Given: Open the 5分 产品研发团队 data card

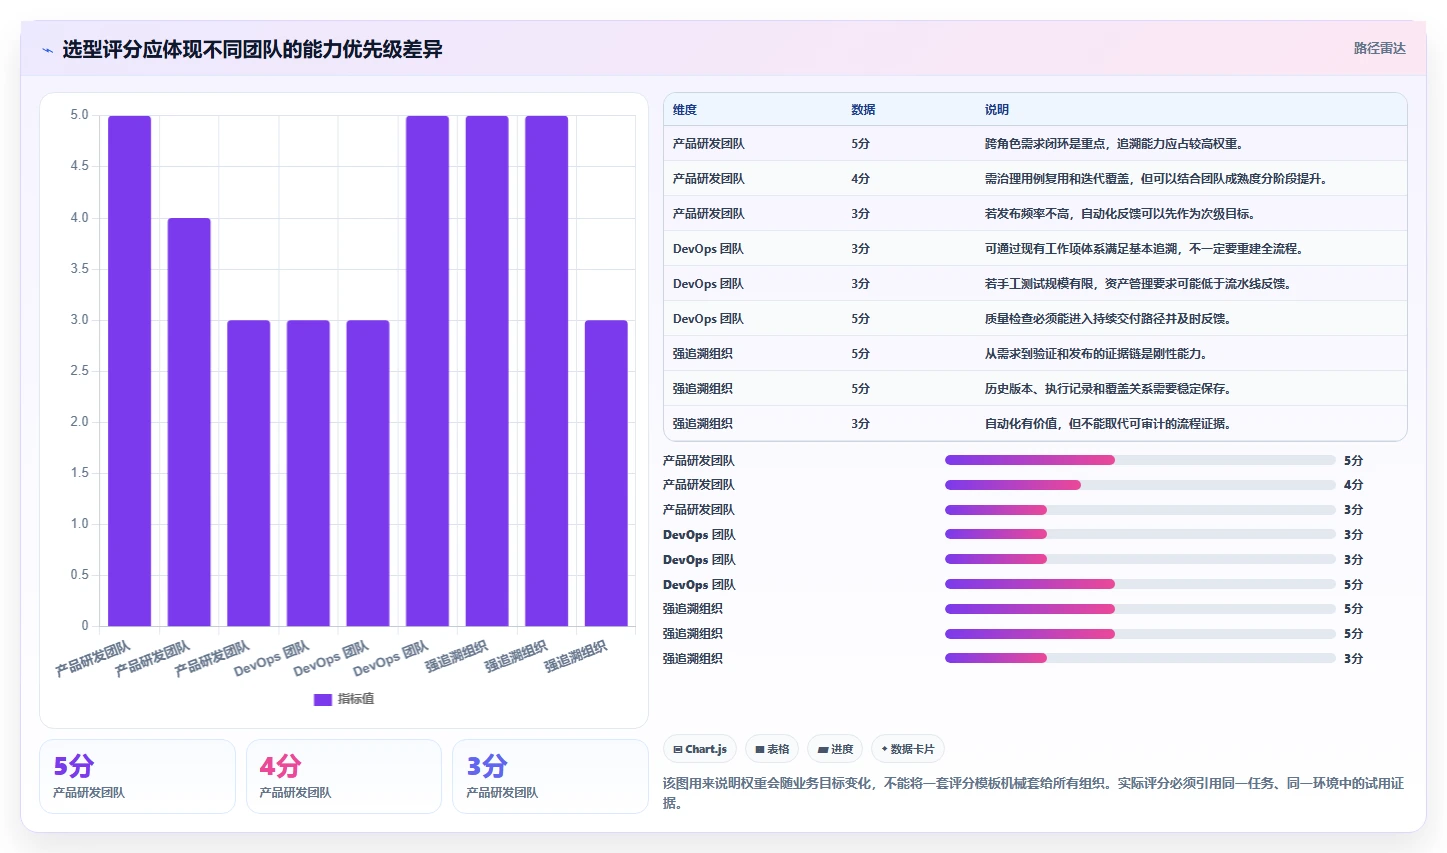Looking at the screenshot, I should click(x=137, y=777).
